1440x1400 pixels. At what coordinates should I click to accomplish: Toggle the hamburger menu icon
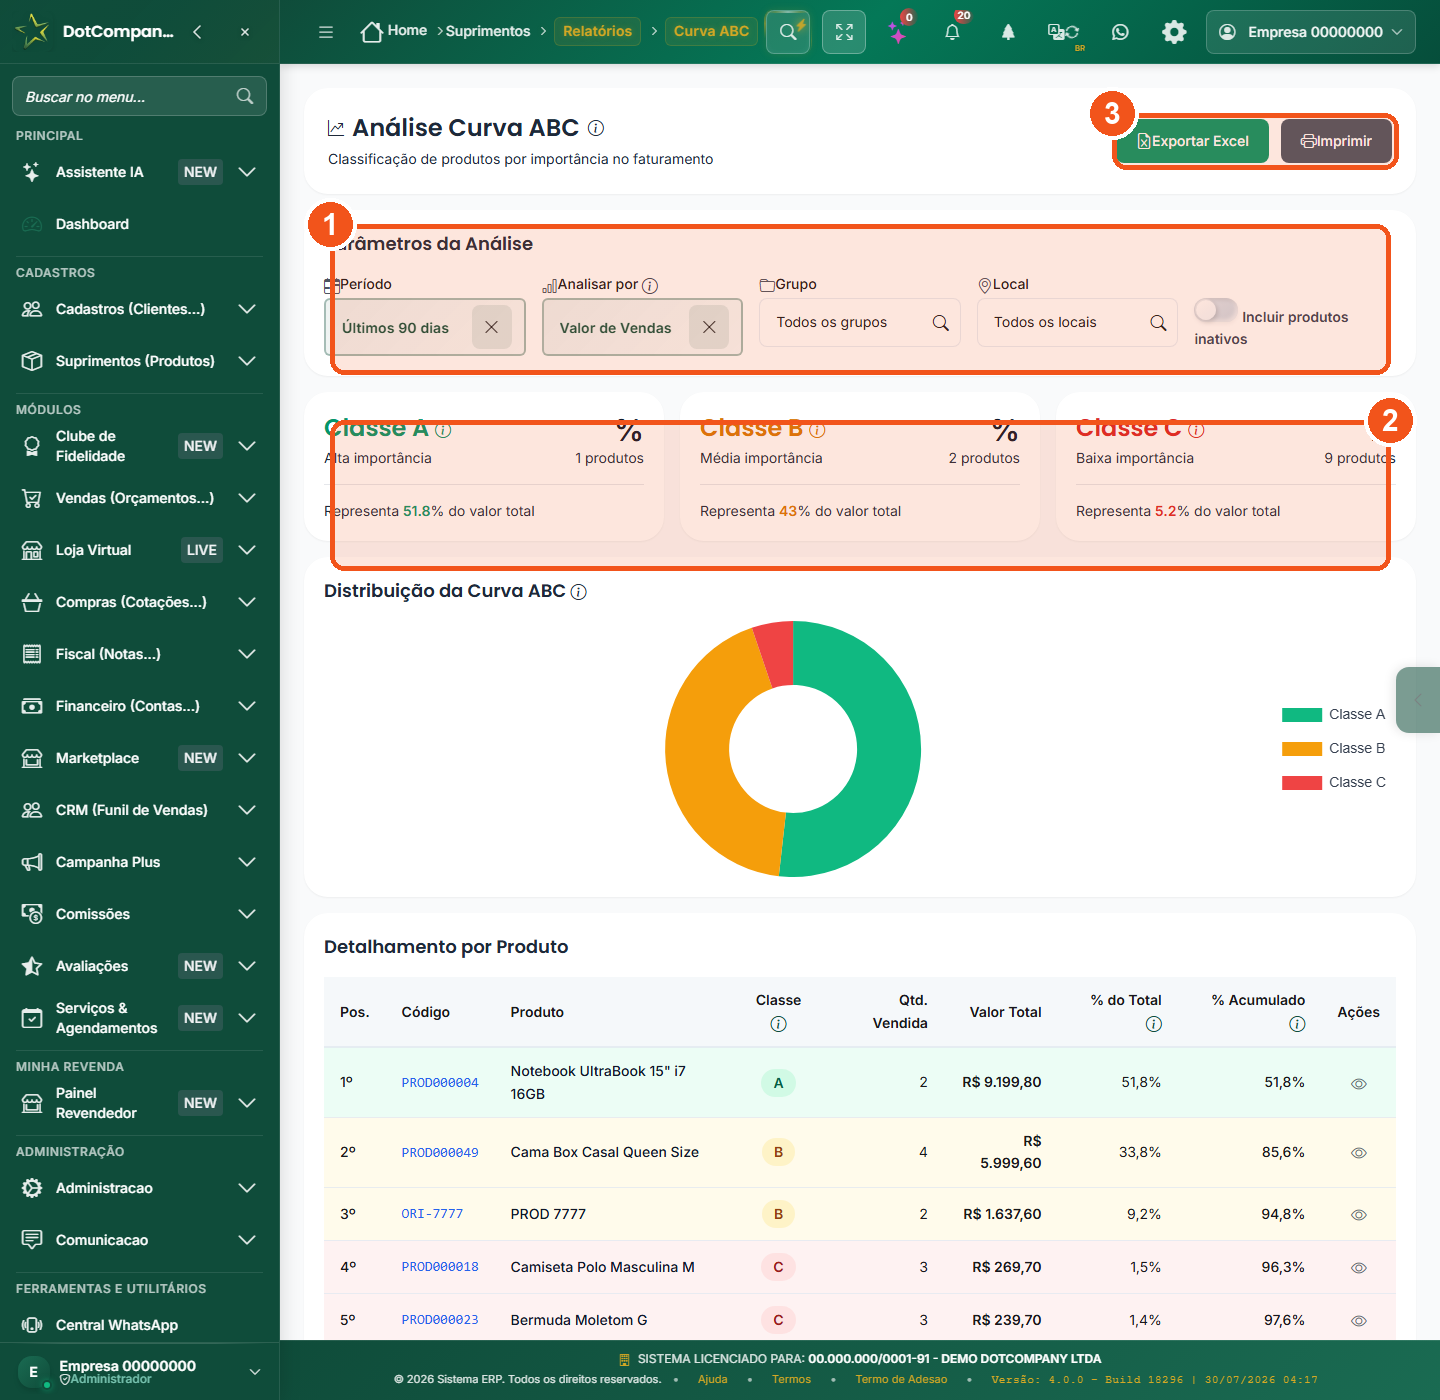326,32
